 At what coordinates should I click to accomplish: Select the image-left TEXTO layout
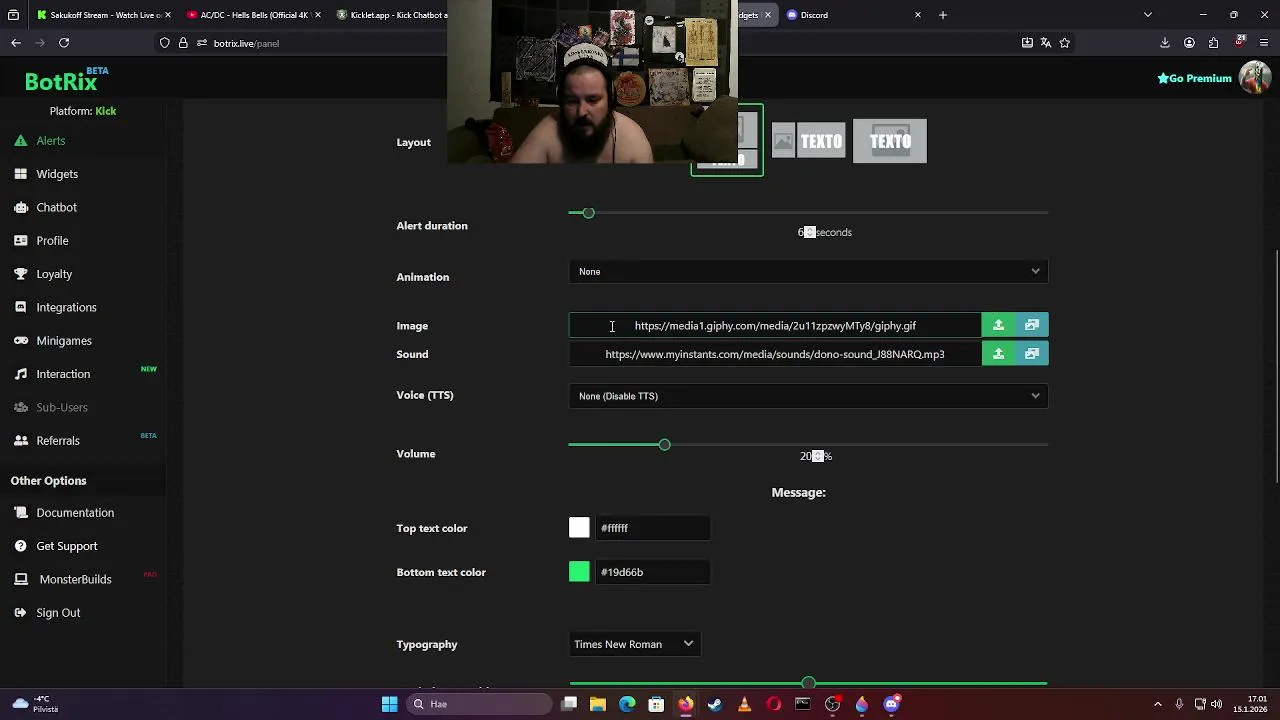click(808, 141)
